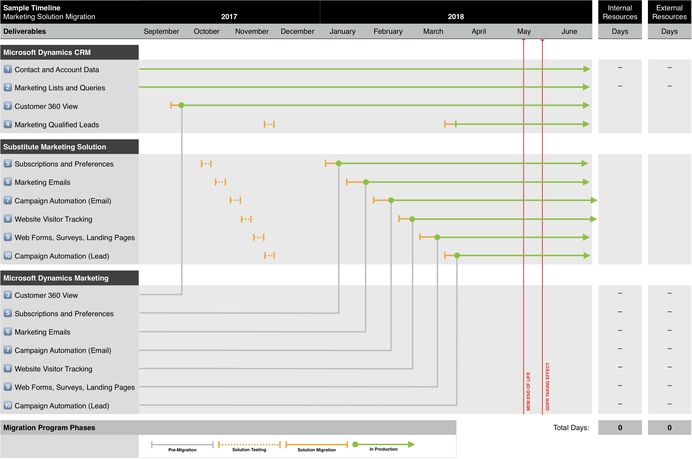692x459 pixels.
Task: Click the Campaign Automation (Email) icon under Microsoft Dynamics Marketing
Action: tap(8, 350)
